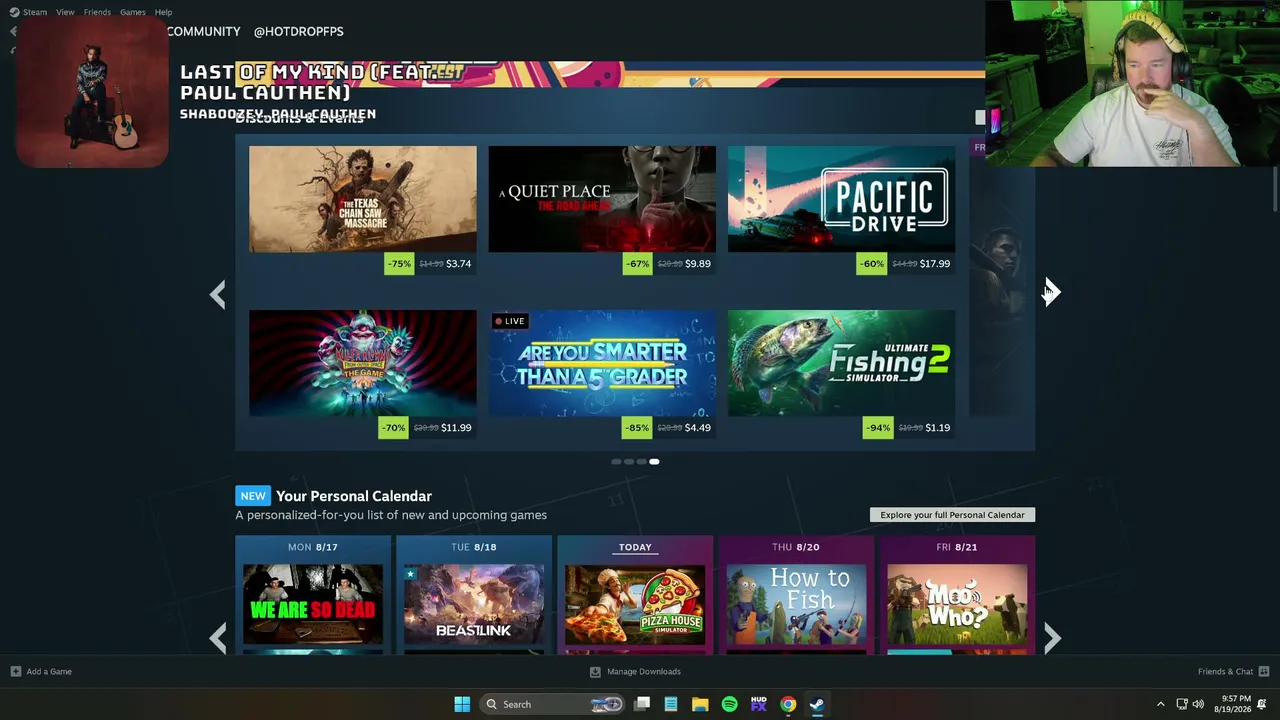Open the View menu
Screen dimensions: 1280x720
click(65, 12)
